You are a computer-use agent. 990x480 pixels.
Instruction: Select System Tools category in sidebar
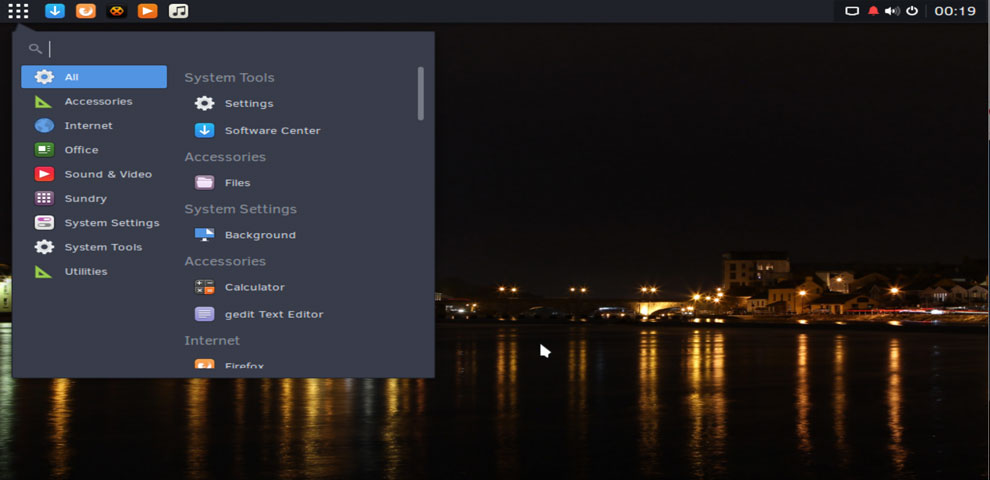tap(94, 247)
